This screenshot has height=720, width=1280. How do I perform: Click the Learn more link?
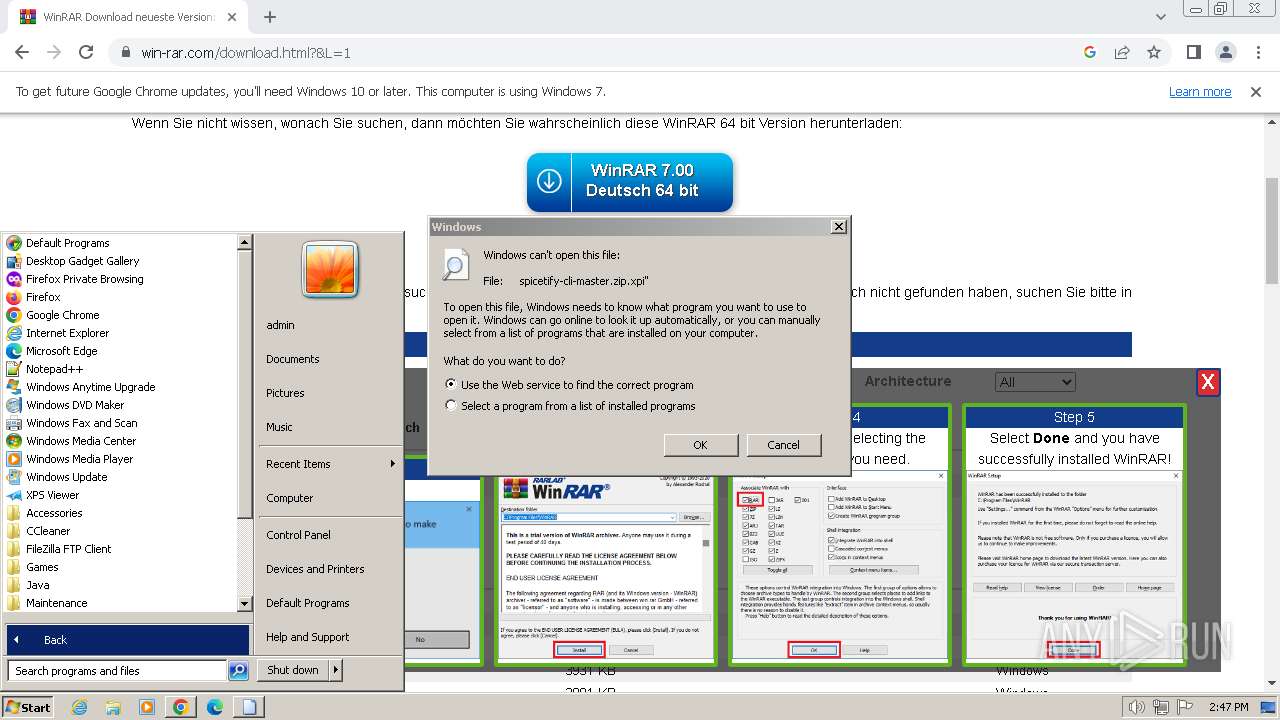click(1200, 91)
